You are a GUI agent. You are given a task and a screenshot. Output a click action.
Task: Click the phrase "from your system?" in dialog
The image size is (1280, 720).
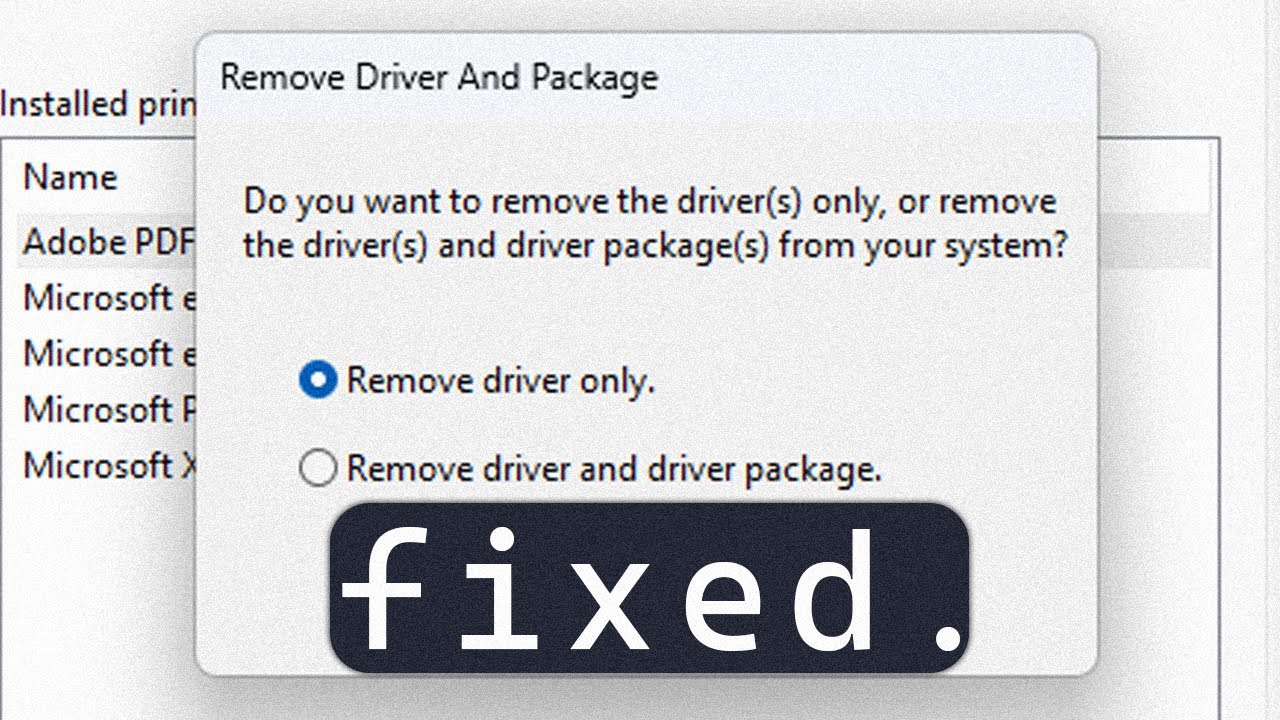click(x=923, y=245)
